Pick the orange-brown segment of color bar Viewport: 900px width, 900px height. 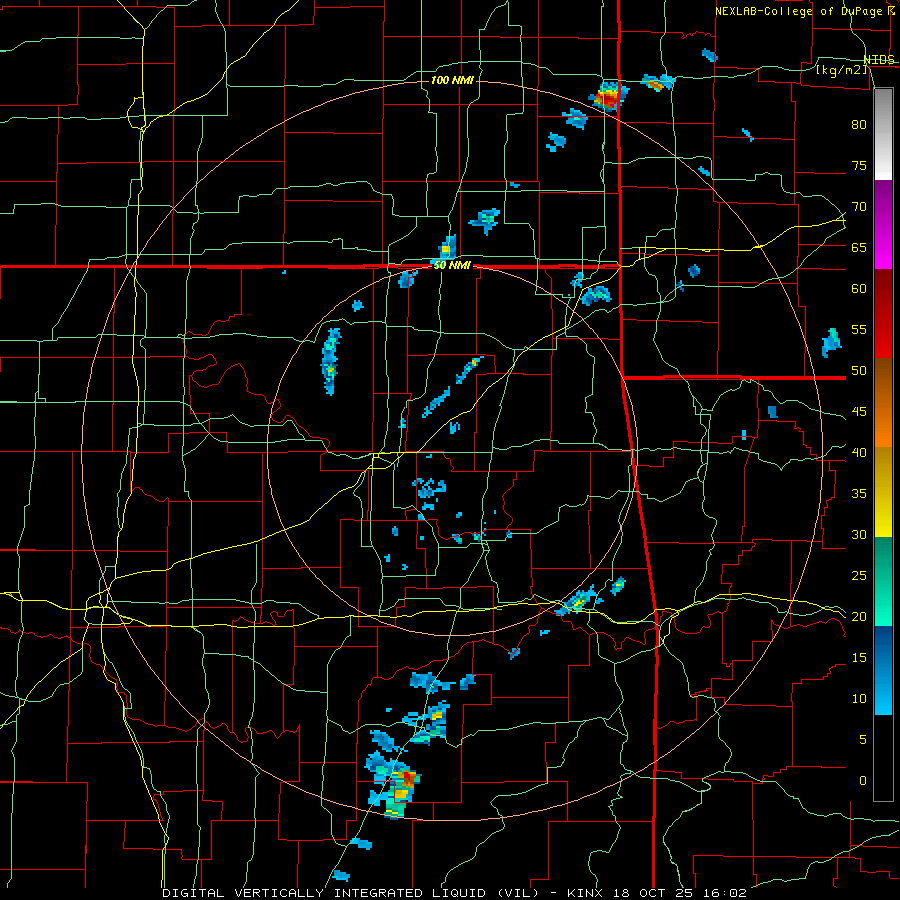(x=883, y=403)
